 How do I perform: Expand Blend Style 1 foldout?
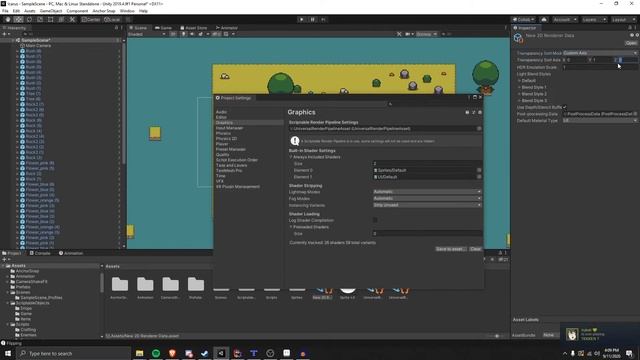click(x=519, y=87)
